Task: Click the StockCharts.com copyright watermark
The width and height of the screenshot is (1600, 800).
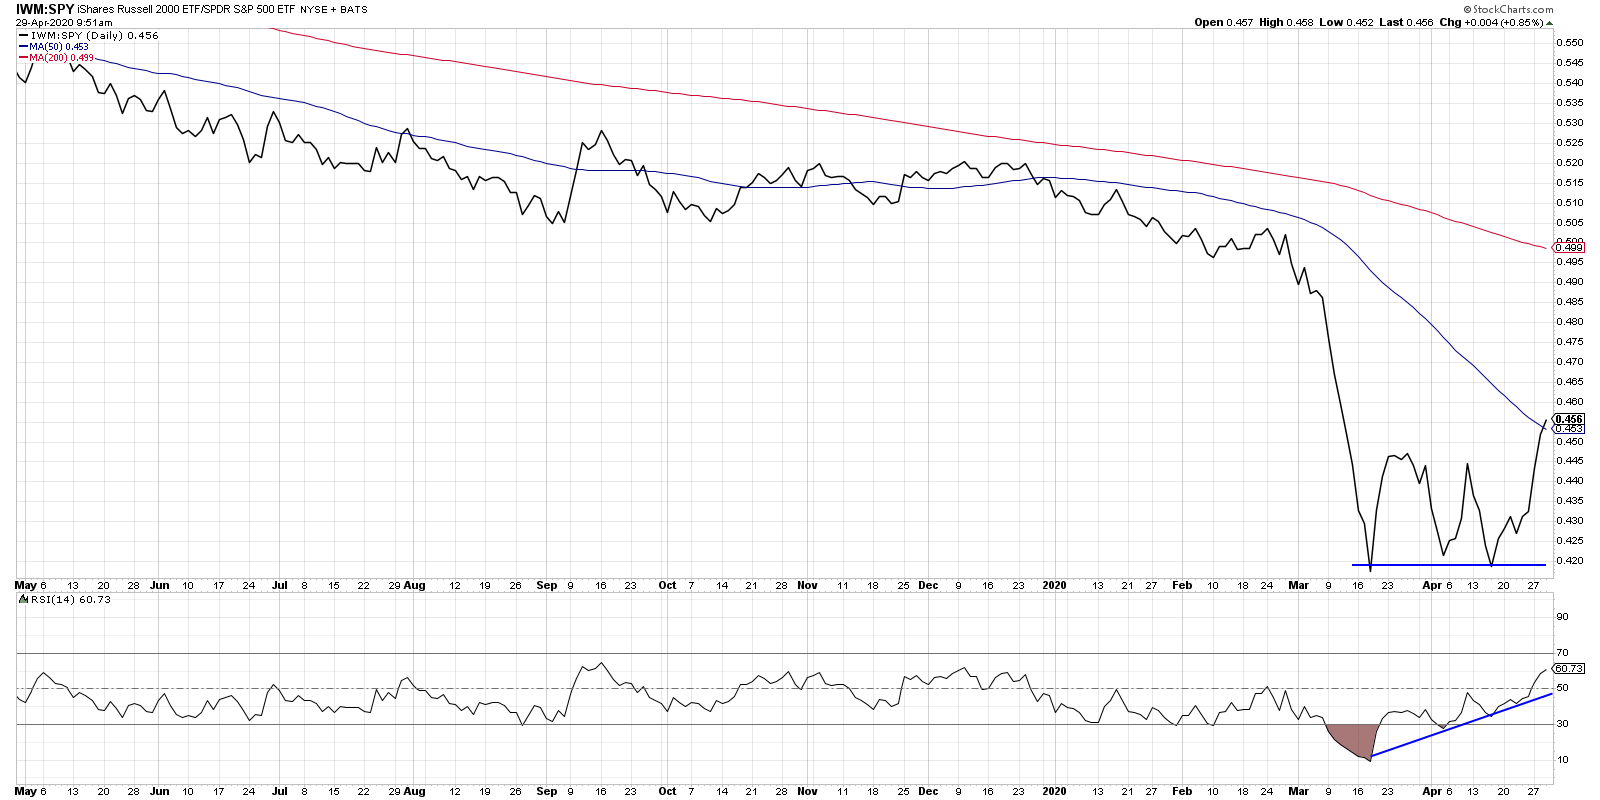Action: click(1508, 9)
